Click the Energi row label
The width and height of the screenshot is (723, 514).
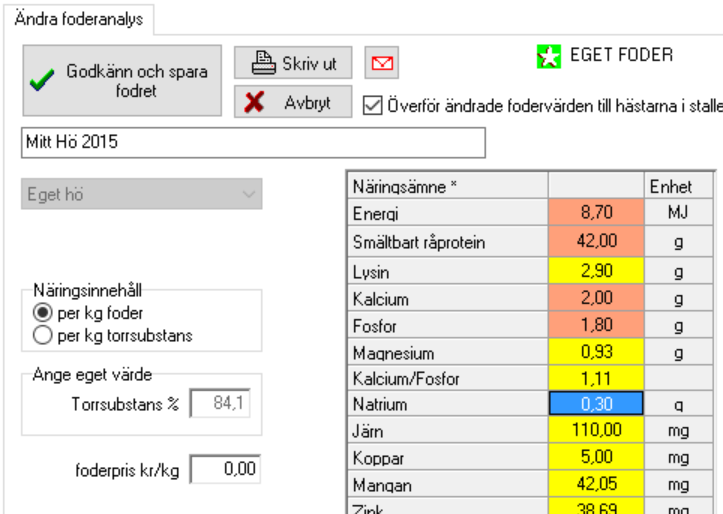point(448,213)
